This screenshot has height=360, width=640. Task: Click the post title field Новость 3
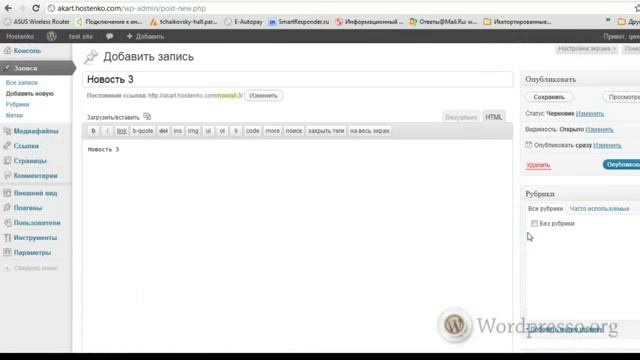click(298, 79)
